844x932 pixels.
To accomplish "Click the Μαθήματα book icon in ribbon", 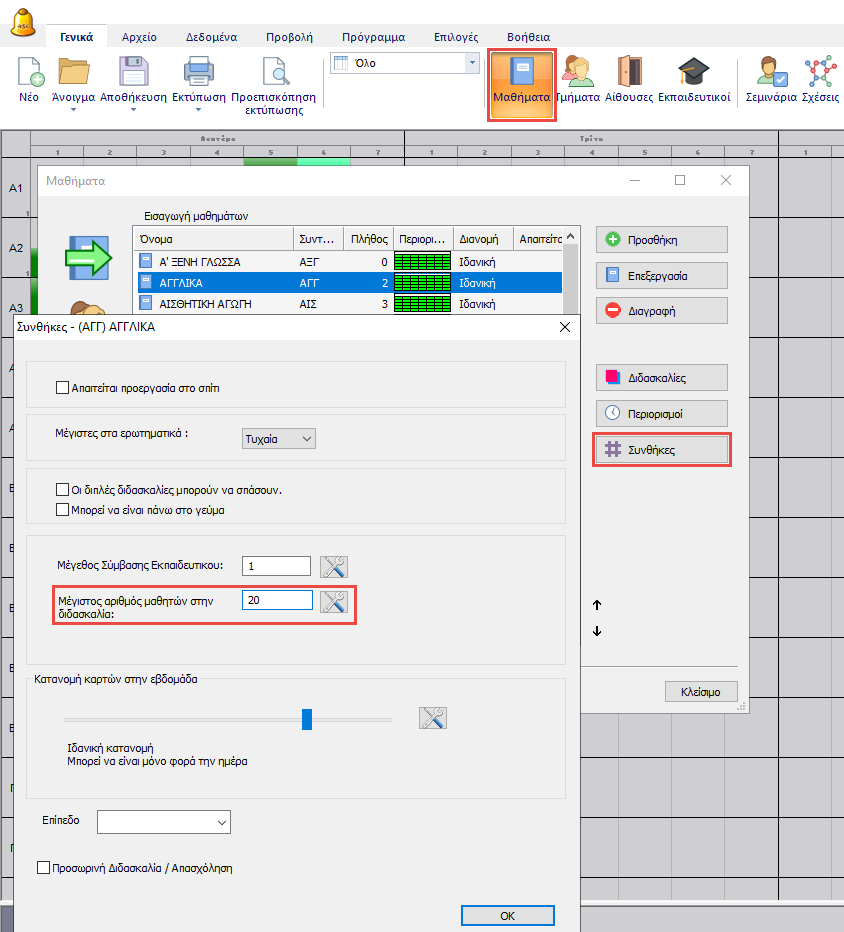I will (521, 76).
